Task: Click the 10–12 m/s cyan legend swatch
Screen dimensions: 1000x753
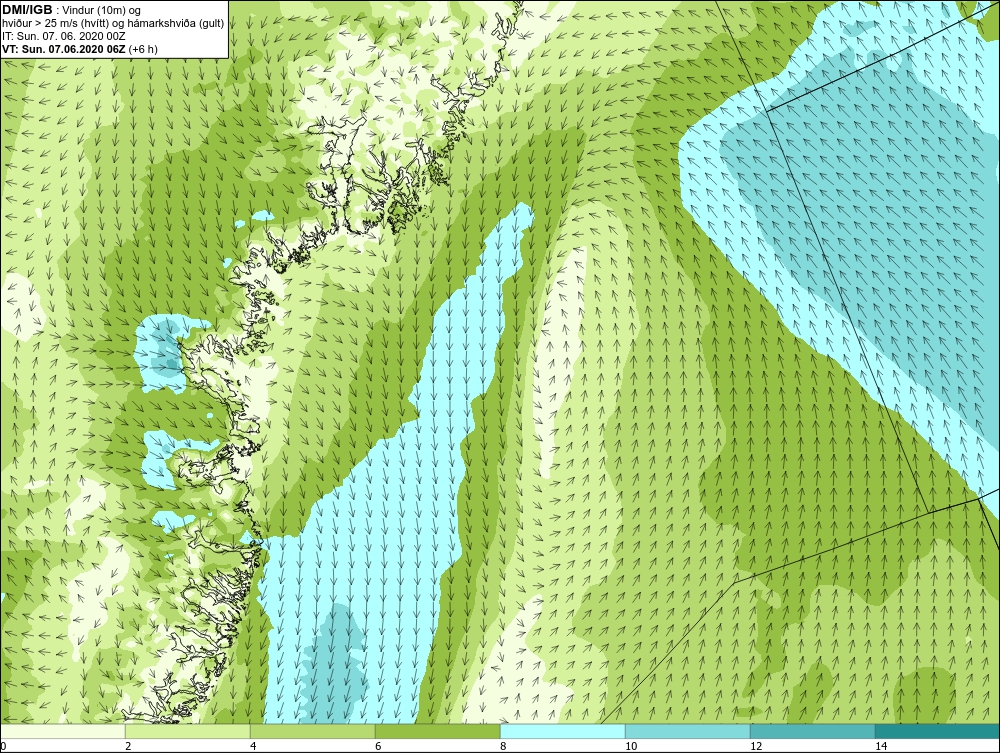Action: (688, 731)
